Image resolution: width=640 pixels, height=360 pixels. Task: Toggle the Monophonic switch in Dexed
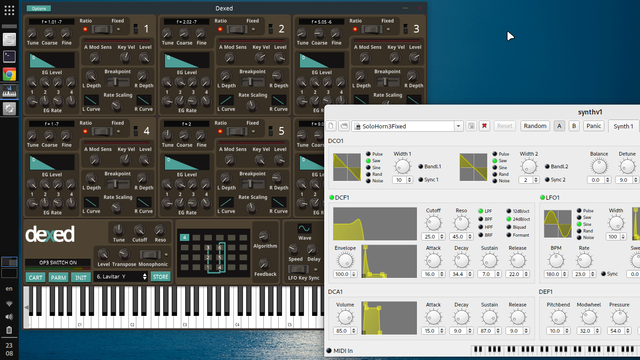150,254
